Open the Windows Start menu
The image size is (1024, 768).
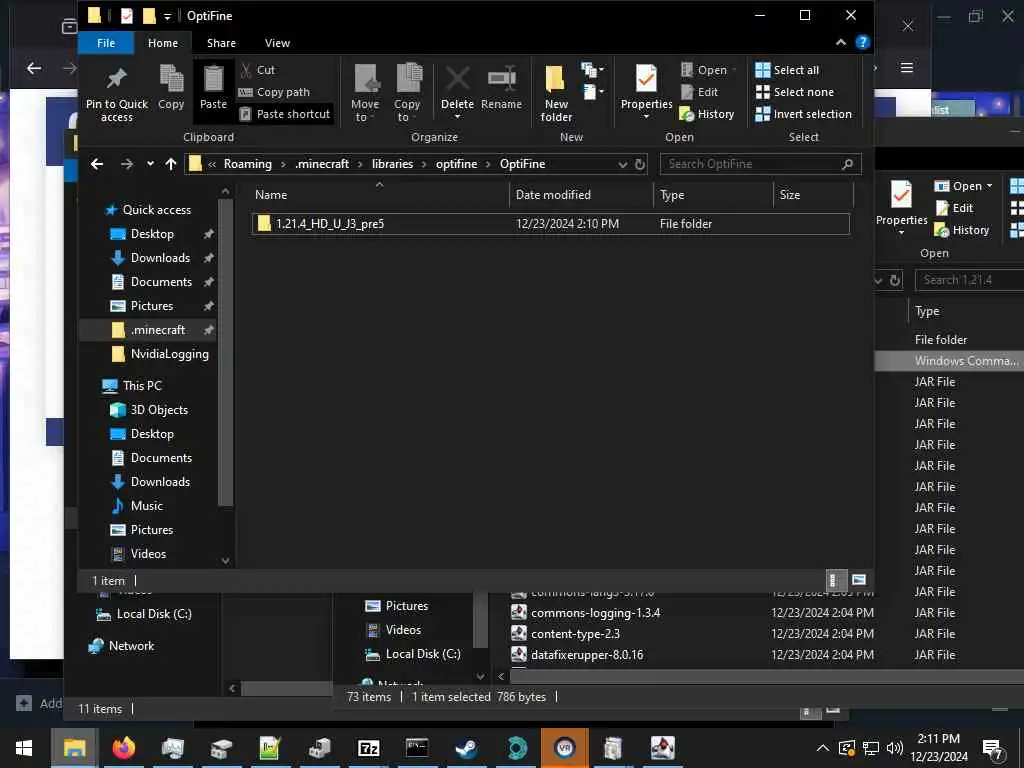pyautogui.click(x=24, y=748)
